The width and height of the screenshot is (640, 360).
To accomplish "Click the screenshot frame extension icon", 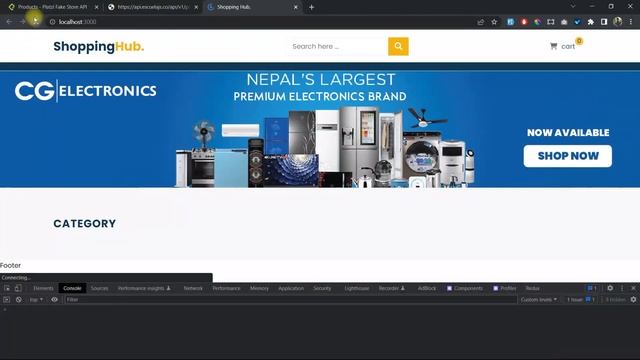I will click(x=551, y=22).
